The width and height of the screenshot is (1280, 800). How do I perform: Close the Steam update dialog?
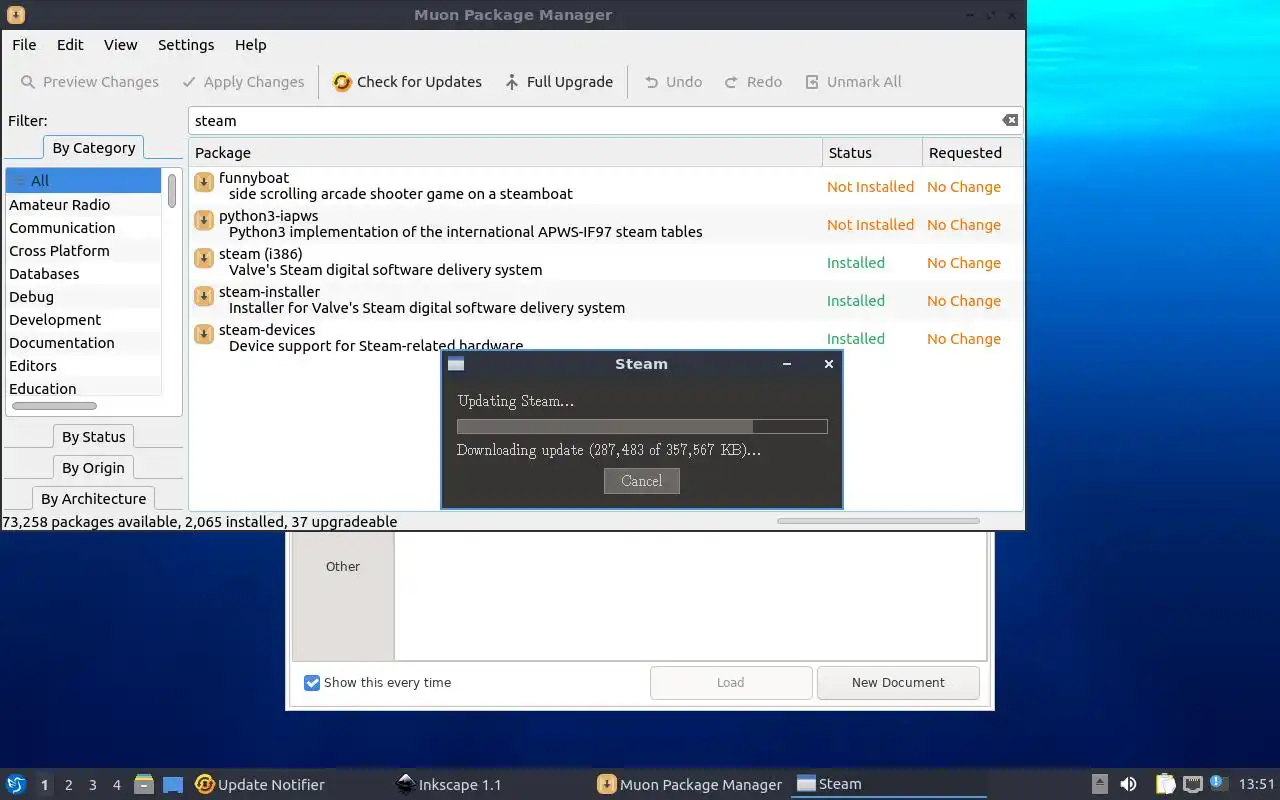click(x=829, y=364)
